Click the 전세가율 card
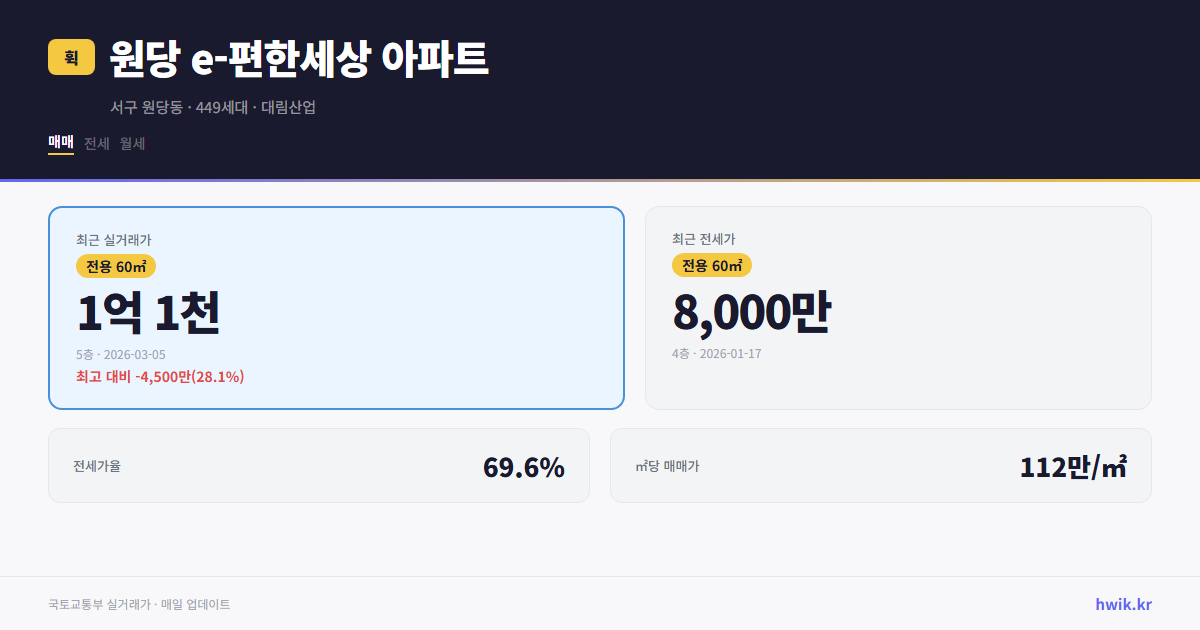Image resolution: width=1200 pixels, height=630 pixels. click(x=320, y=465)
